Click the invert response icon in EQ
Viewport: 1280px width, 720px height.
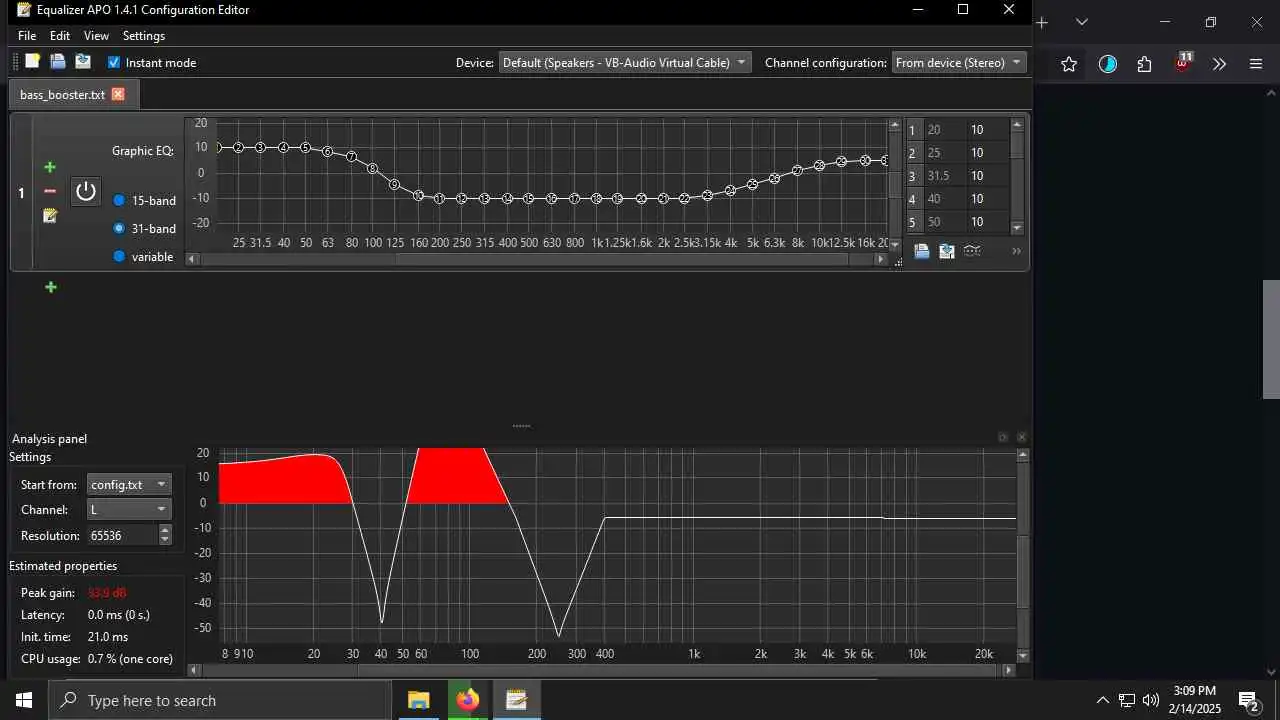971,251
